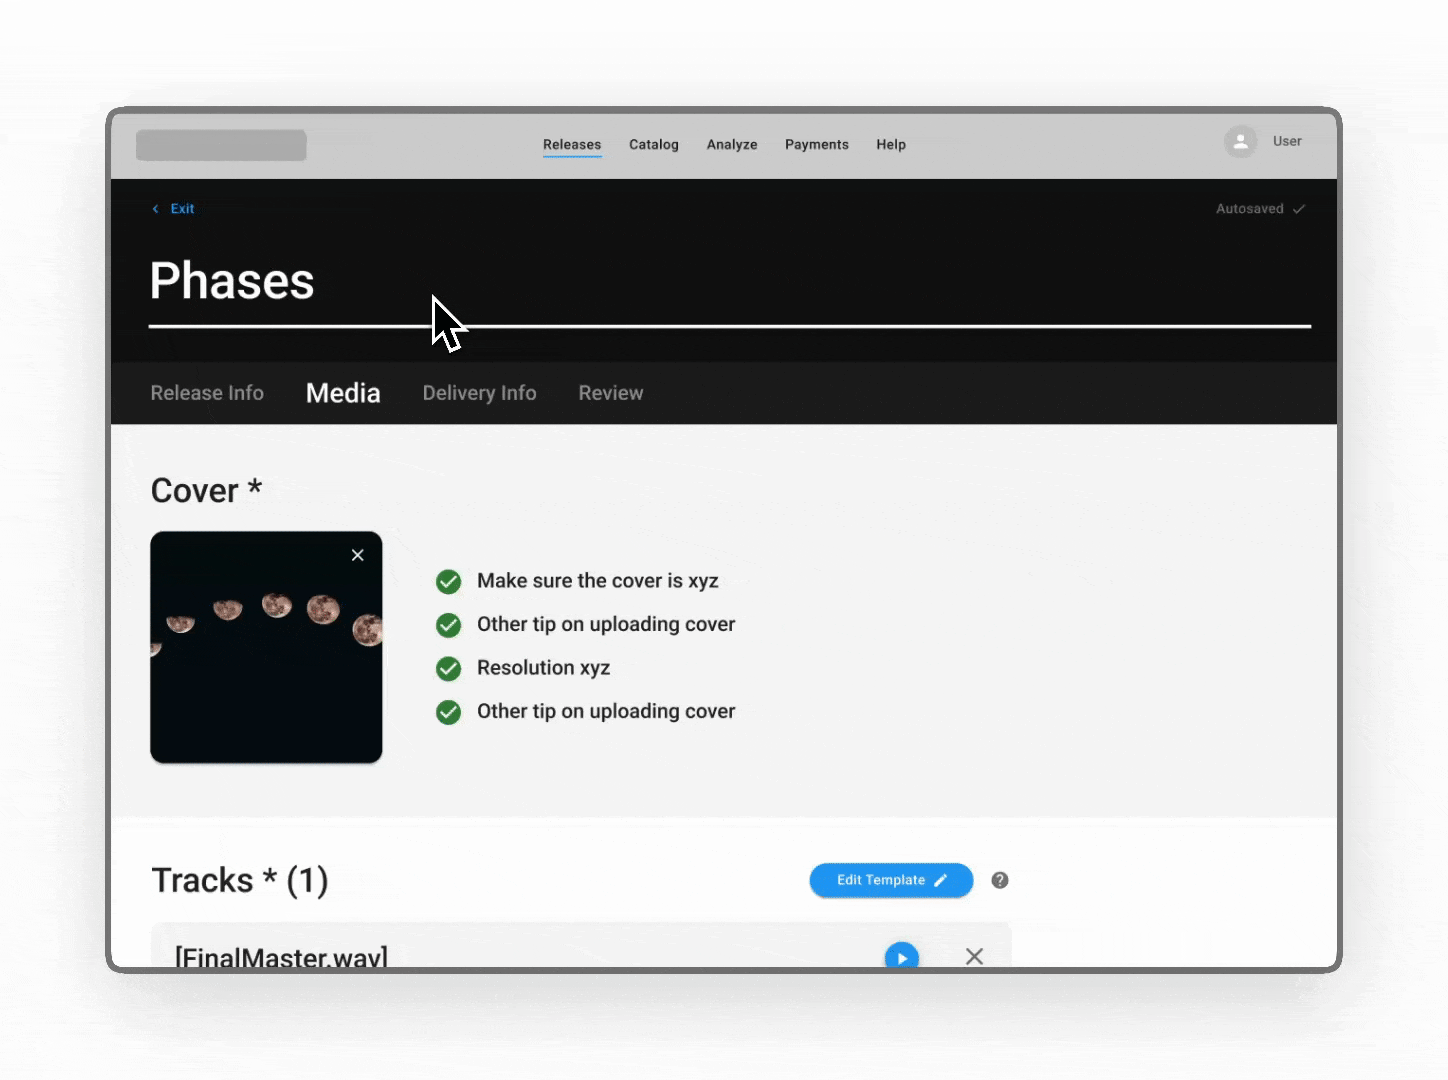The width and height of the screenshot is (1448, 1080).
Task: Go to the Catalog page
Action: [653, 145]
